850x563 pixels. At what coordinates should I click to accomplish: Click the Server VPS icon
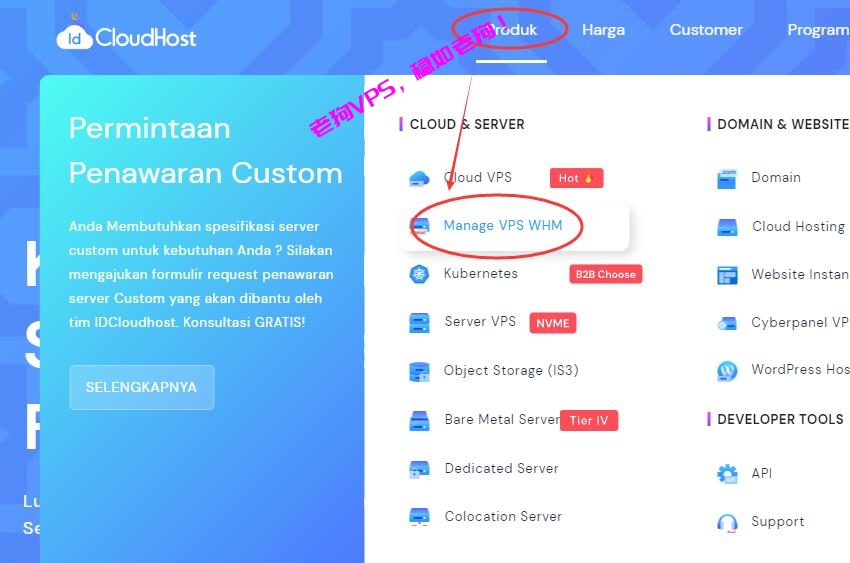pyautogui.click(x=419, y=322)
